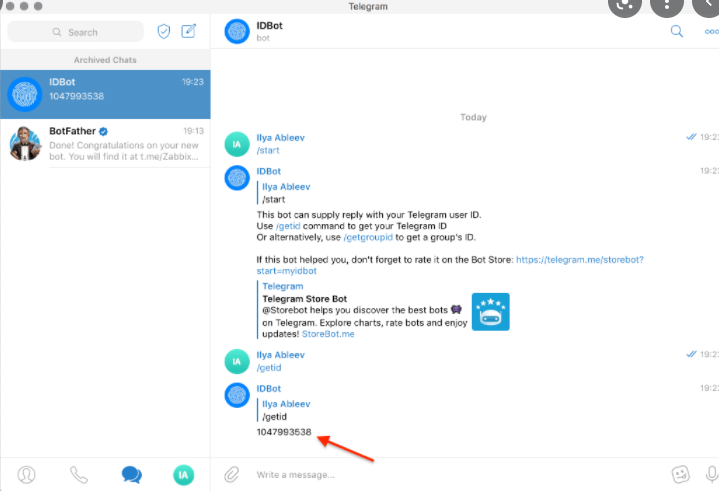Open IDBot profile from header avatar
719x491 pixels.
237,31
